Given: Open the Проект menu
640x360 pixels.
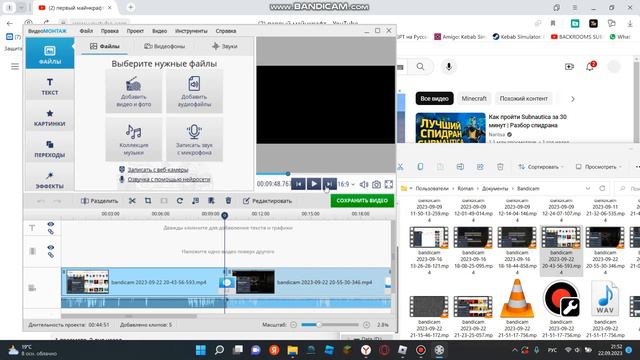Looking at the screenshot, I should pyautogui.click(x=135, y=31).
